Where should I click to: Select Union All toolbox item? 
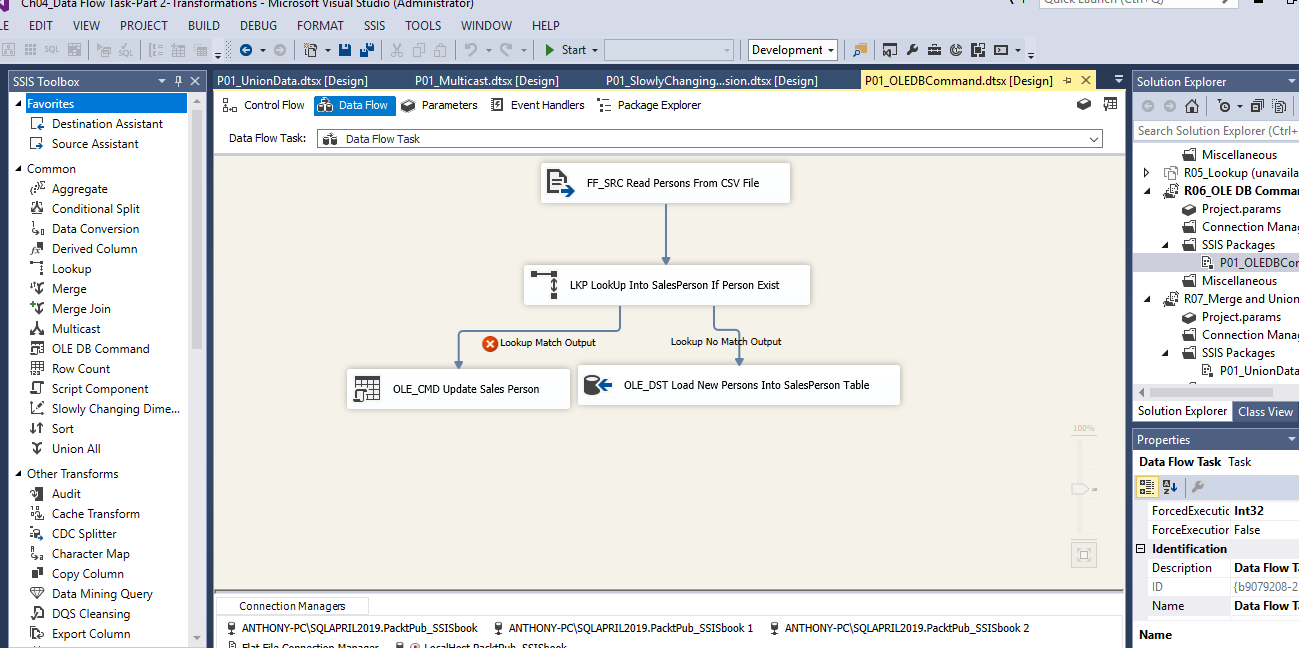pos(76,449)
